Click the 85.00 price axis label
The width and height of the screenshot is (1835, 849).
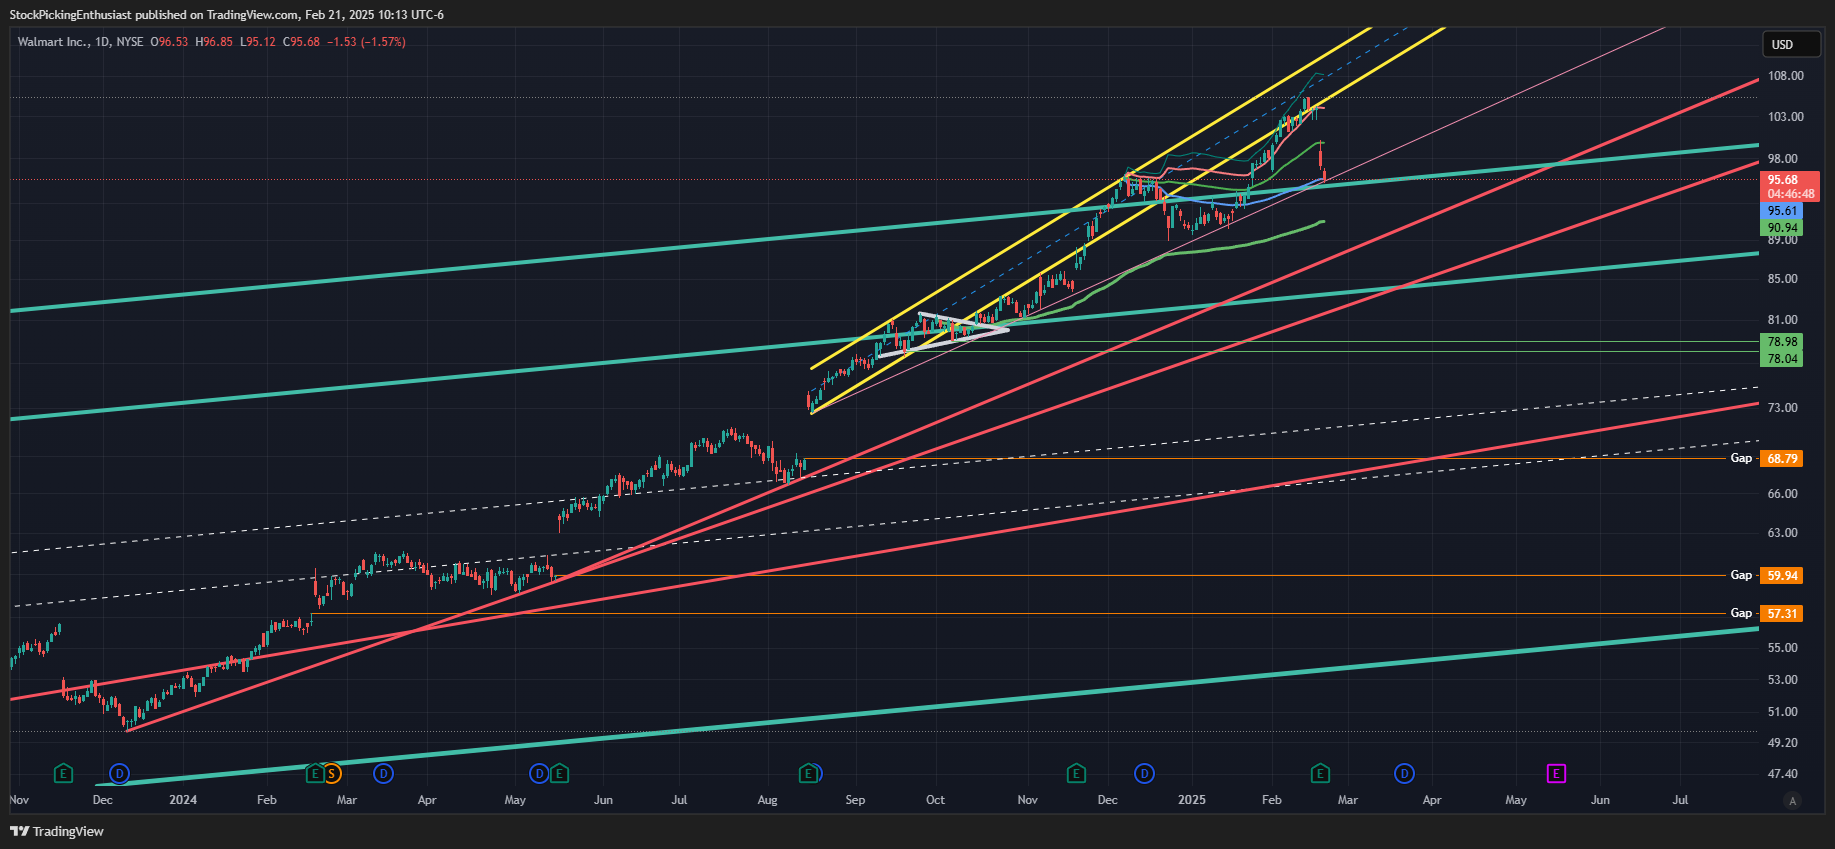[x=1783, y=279]
